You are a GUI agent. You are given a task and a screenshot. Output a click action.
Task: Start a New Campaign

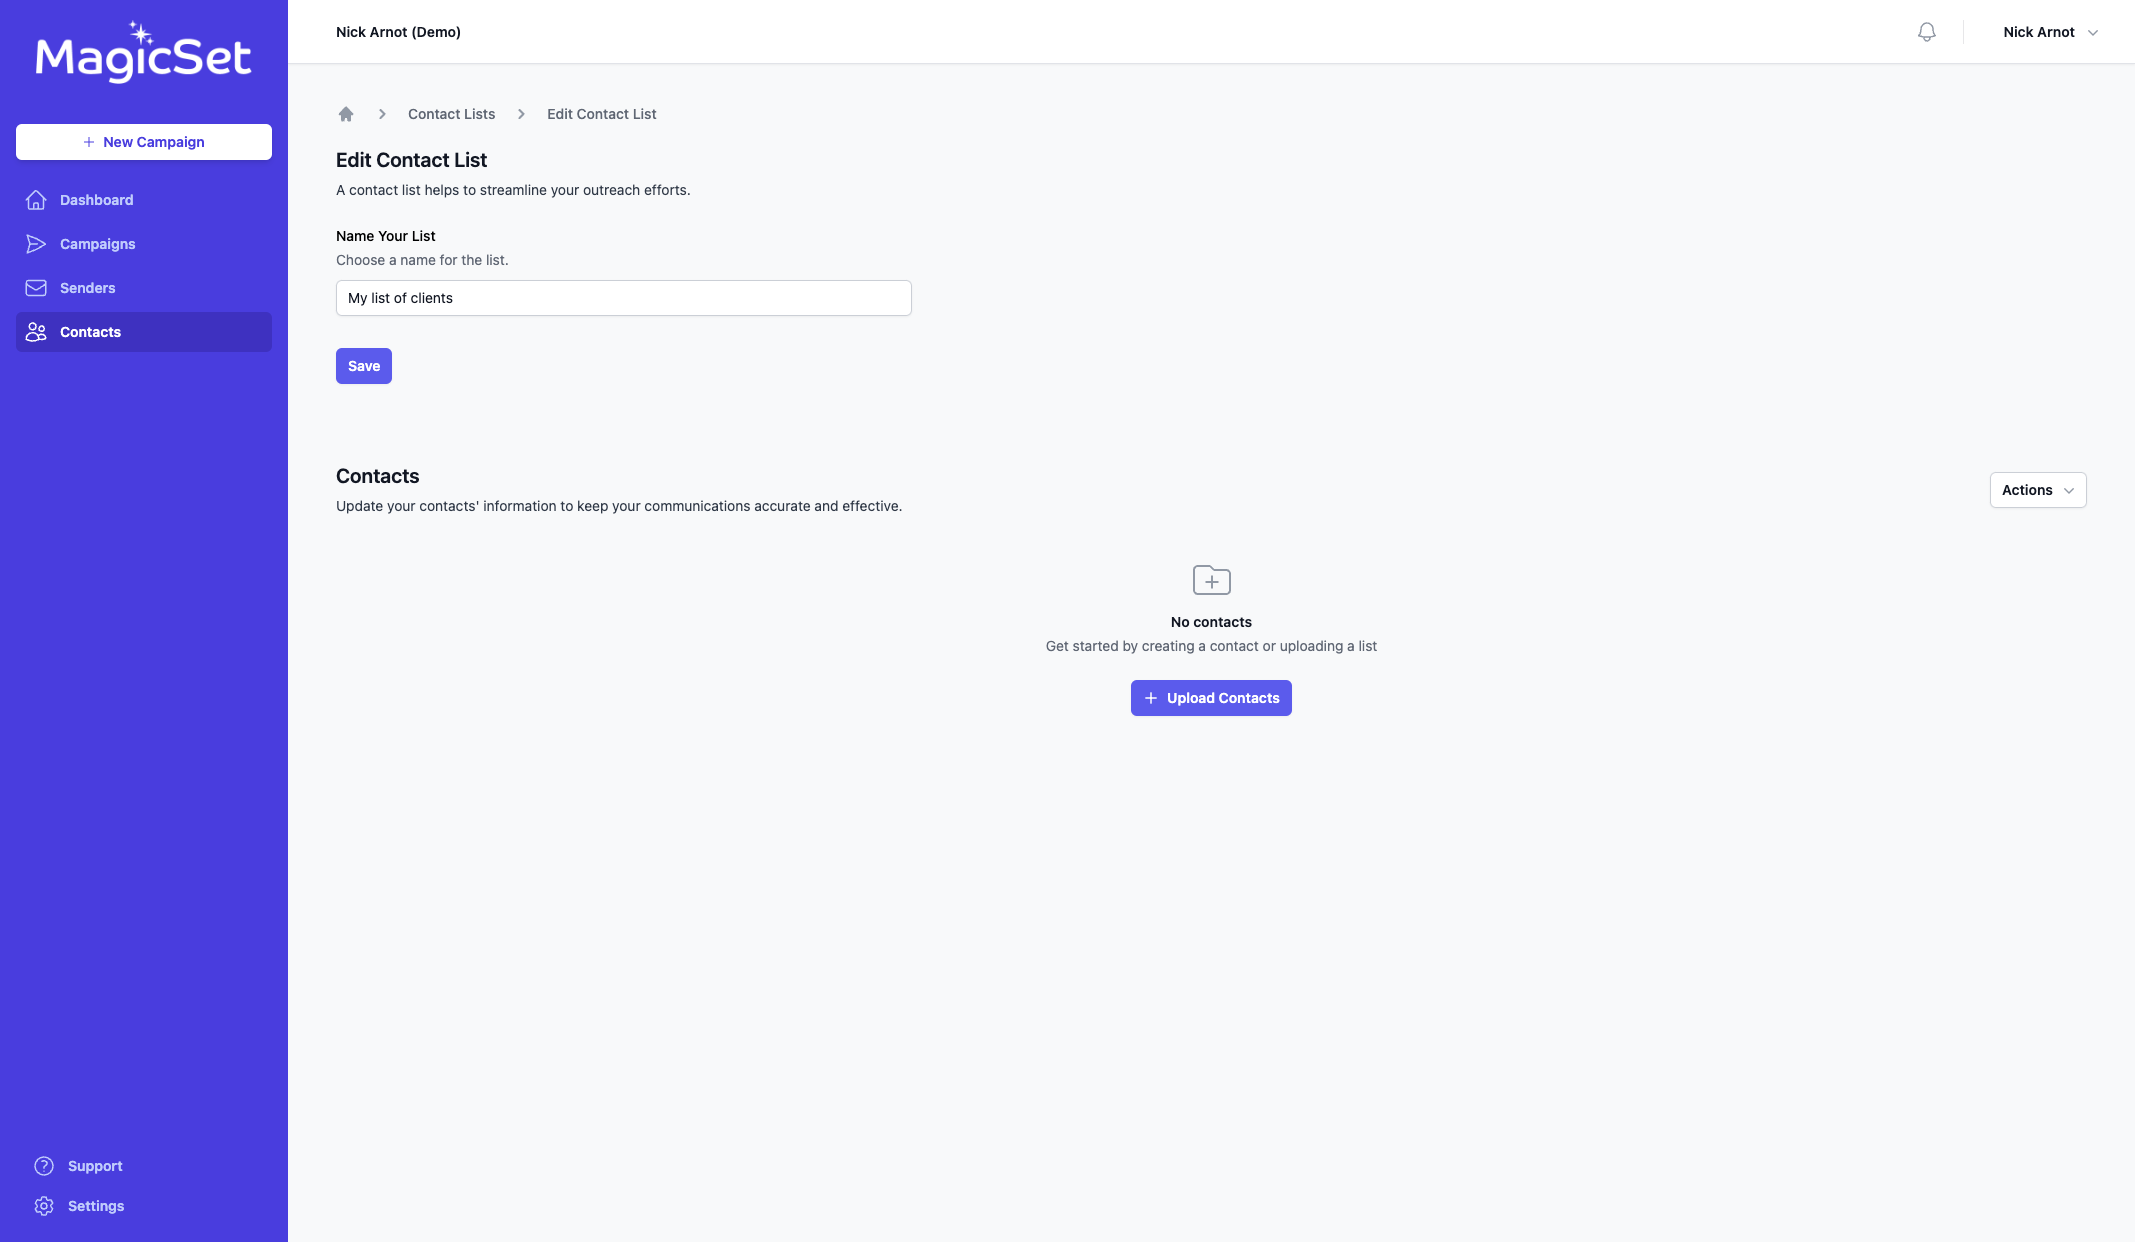(144, 142)
